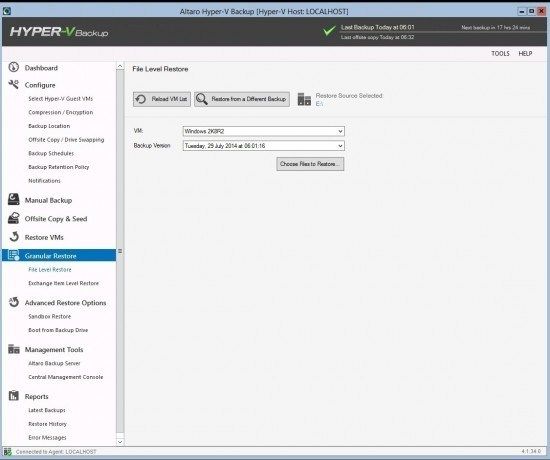The height and width of the screenshot is (460, 550).
Task: Click the Next backup countdown text
Action: pyautogui.click(x=496, y=27)
